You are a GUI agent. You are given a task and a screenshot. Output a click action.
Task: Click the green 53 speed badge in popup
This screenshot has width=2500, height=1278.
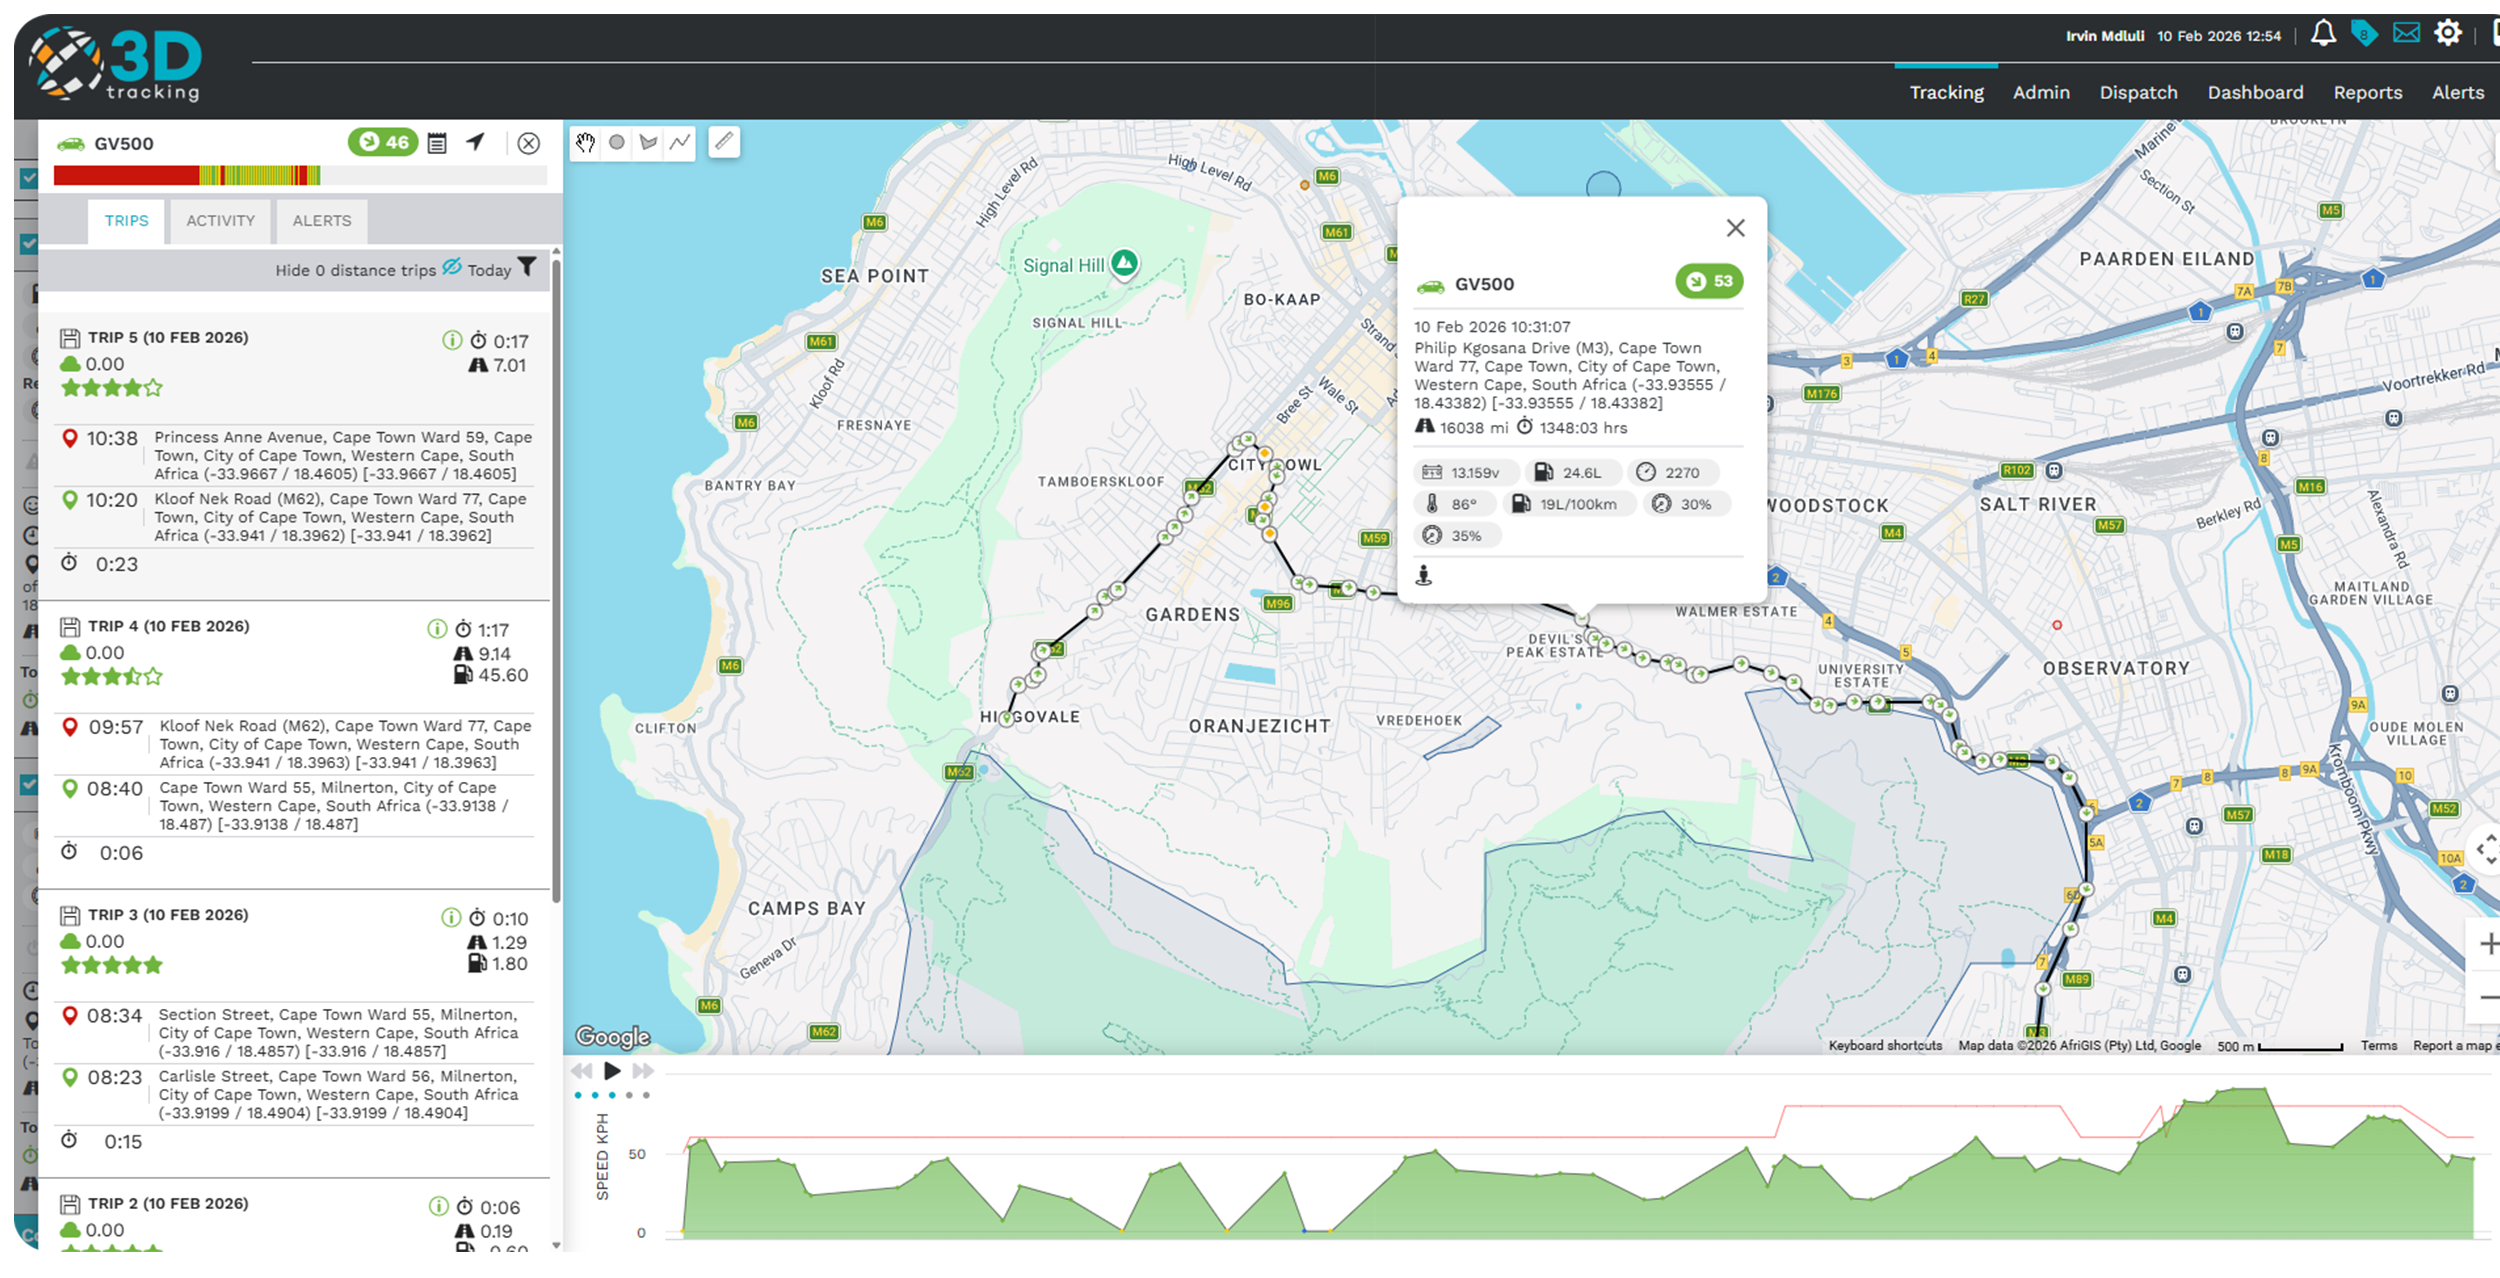pyautogui.click(x=1709, y=282)
